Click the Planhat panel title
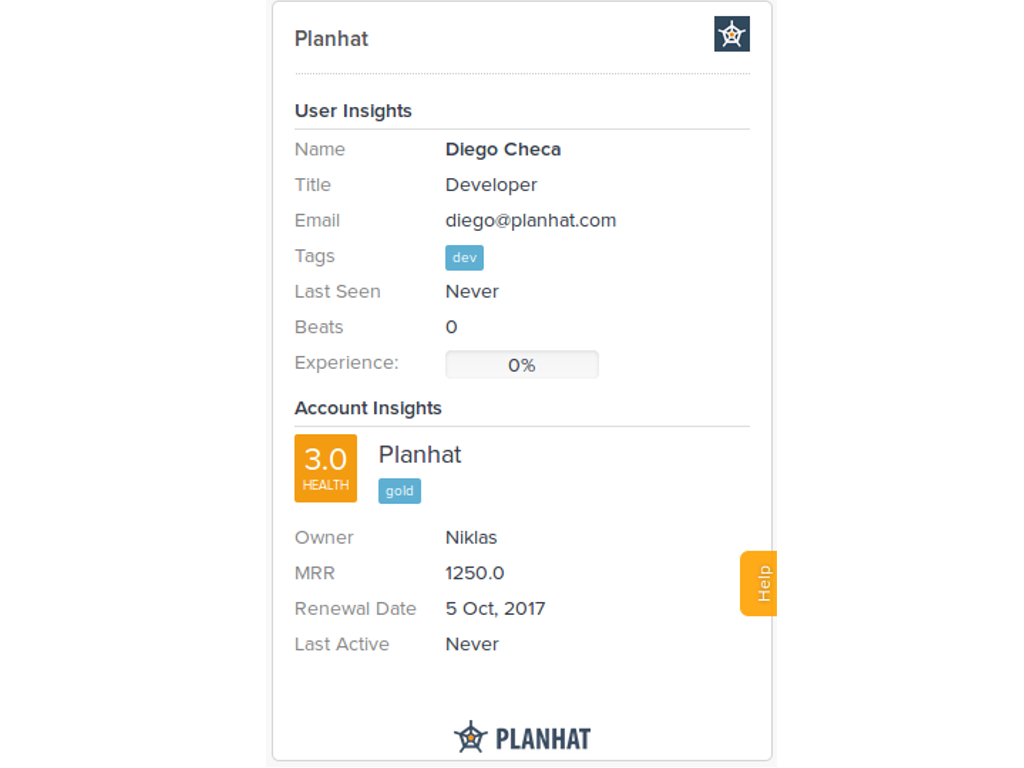 331,39
